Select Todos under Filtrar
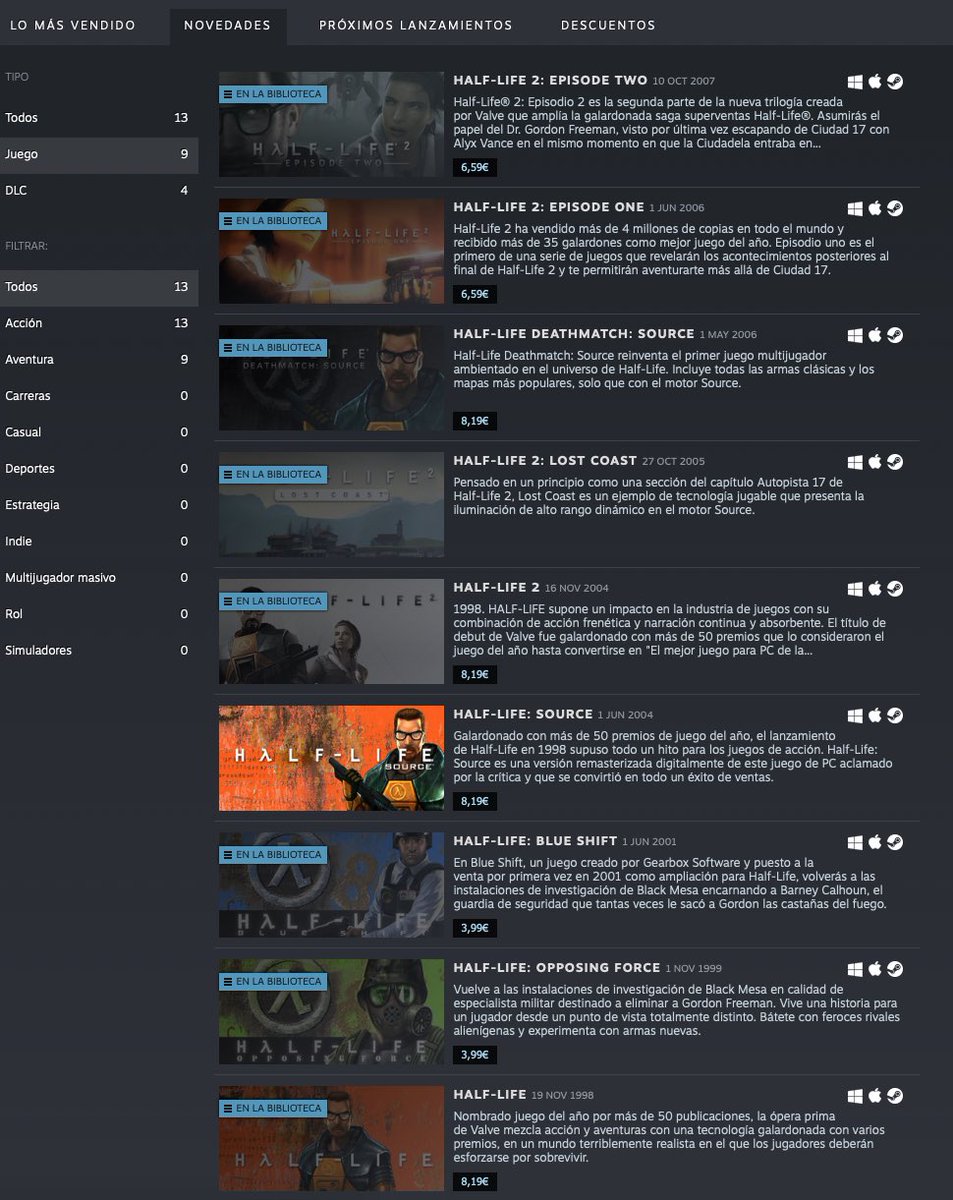Viewport: 953px width, 1200px height. pyautogui.click(x=98, y=287)
